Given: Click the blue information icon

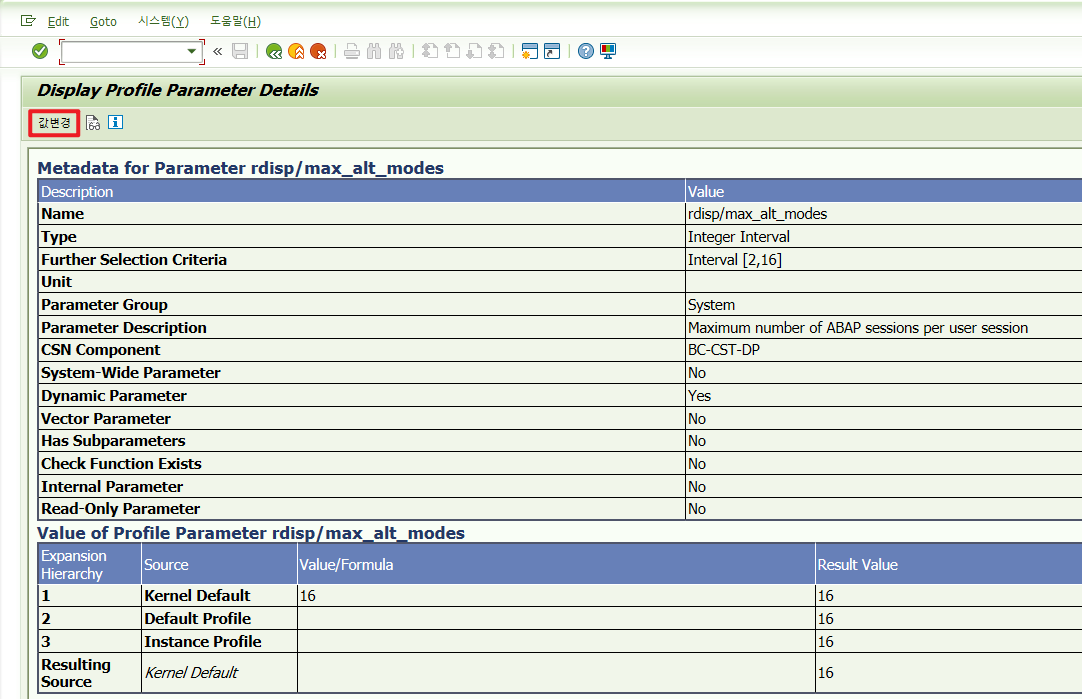Looking at the screenshot, I should [115, 122].
